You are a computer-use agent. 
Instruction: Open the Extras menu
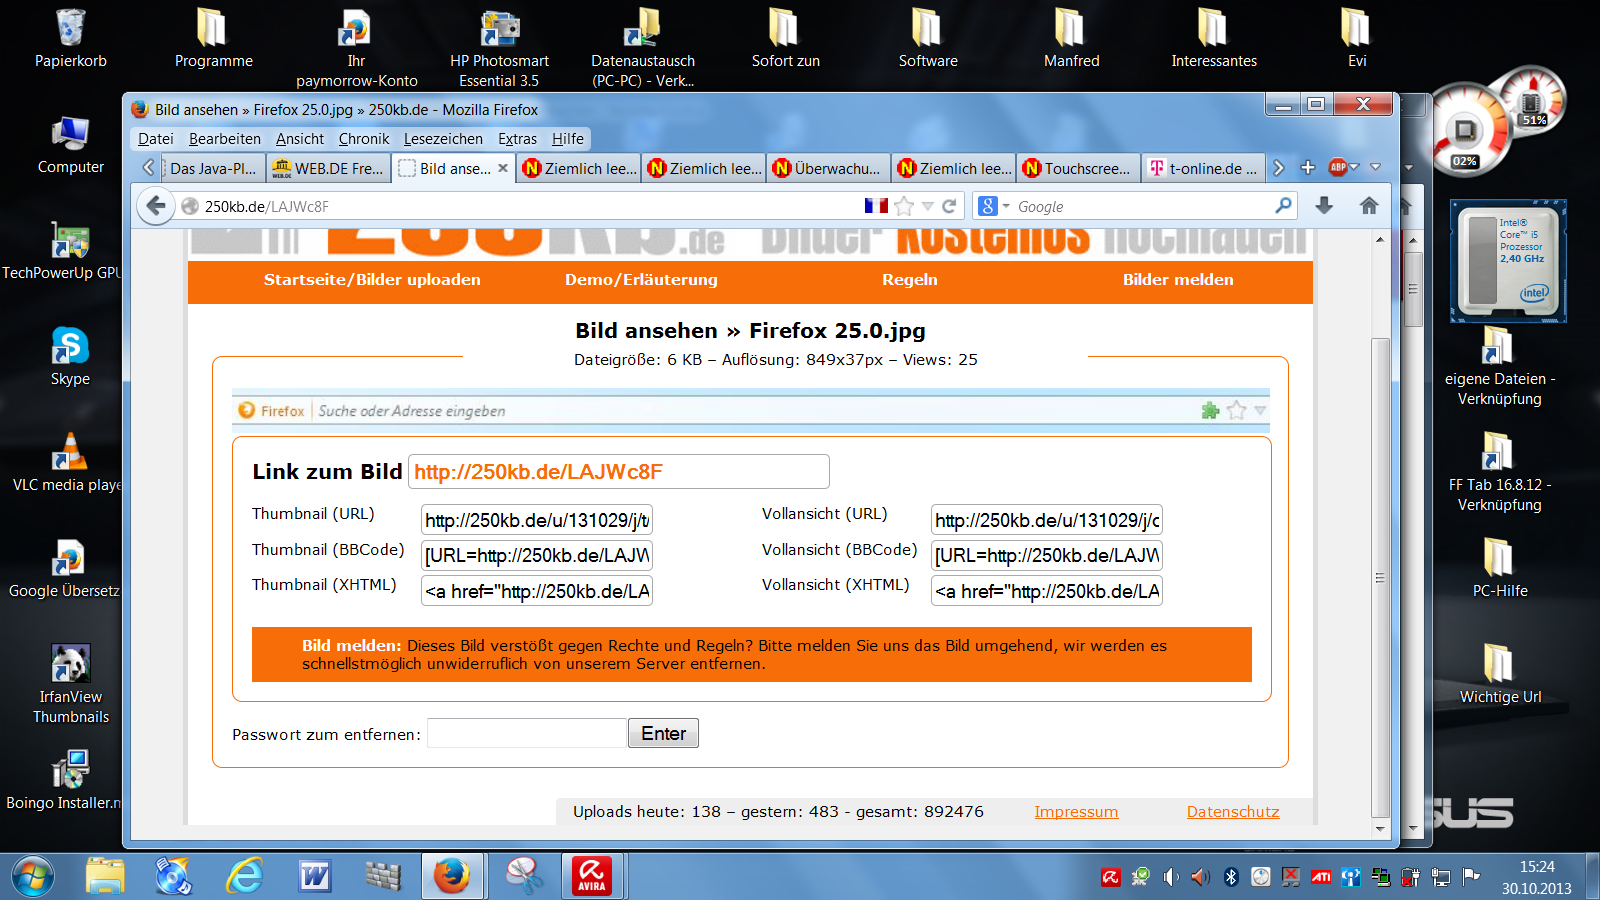[517, 139]
